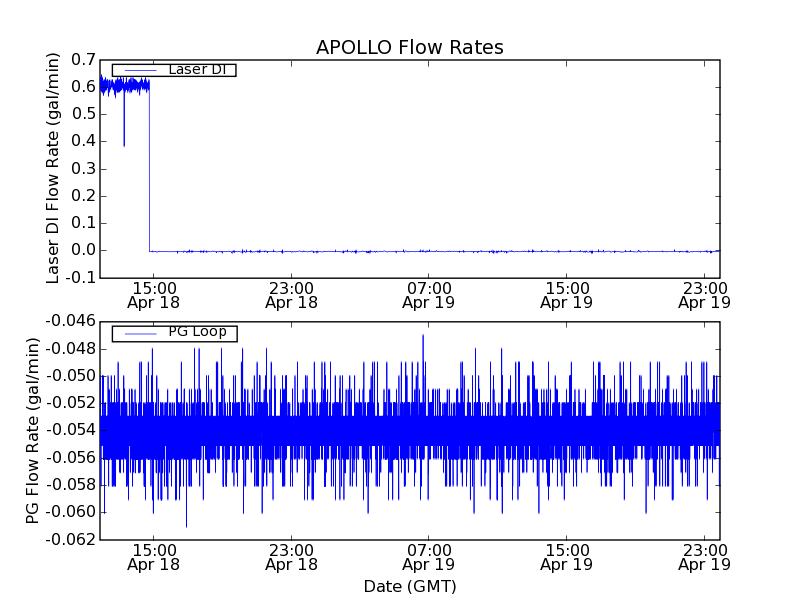Click the 'PG Loop' legend entry

tap(174, 334)
